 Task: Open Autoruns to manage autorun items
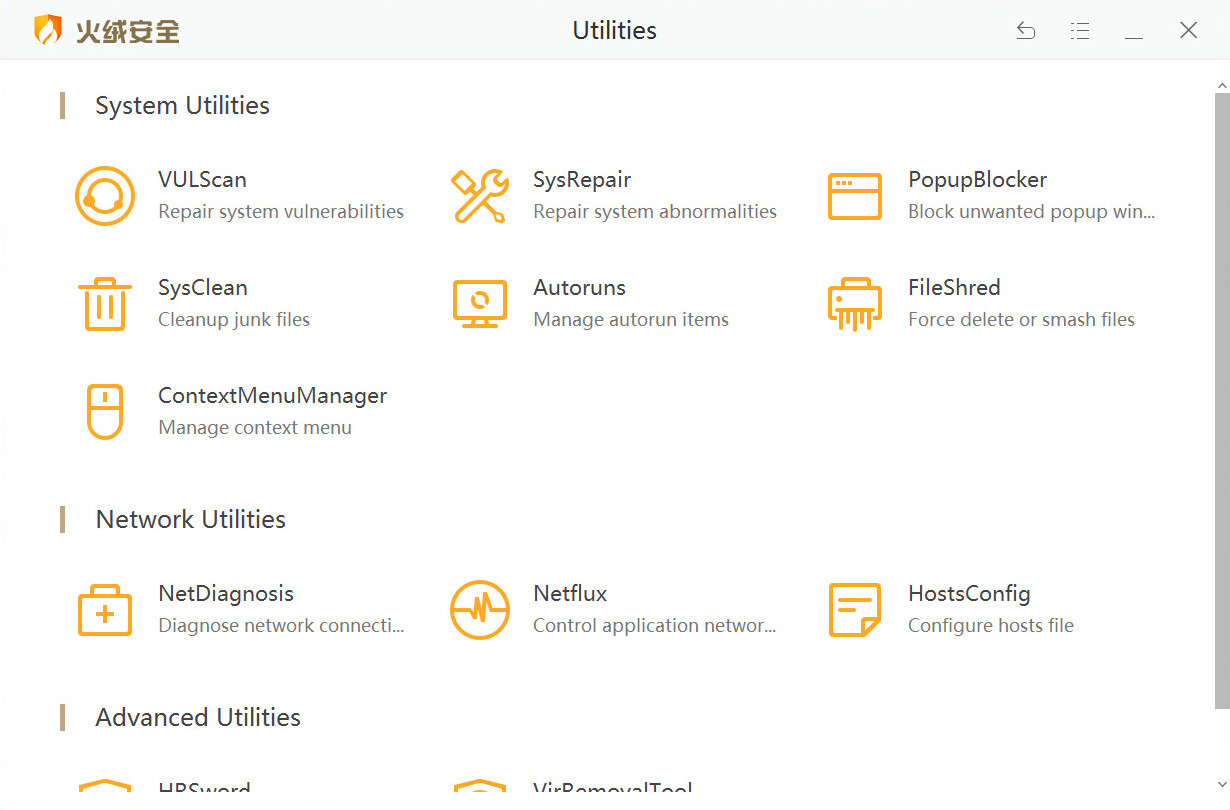coord(480,303)
